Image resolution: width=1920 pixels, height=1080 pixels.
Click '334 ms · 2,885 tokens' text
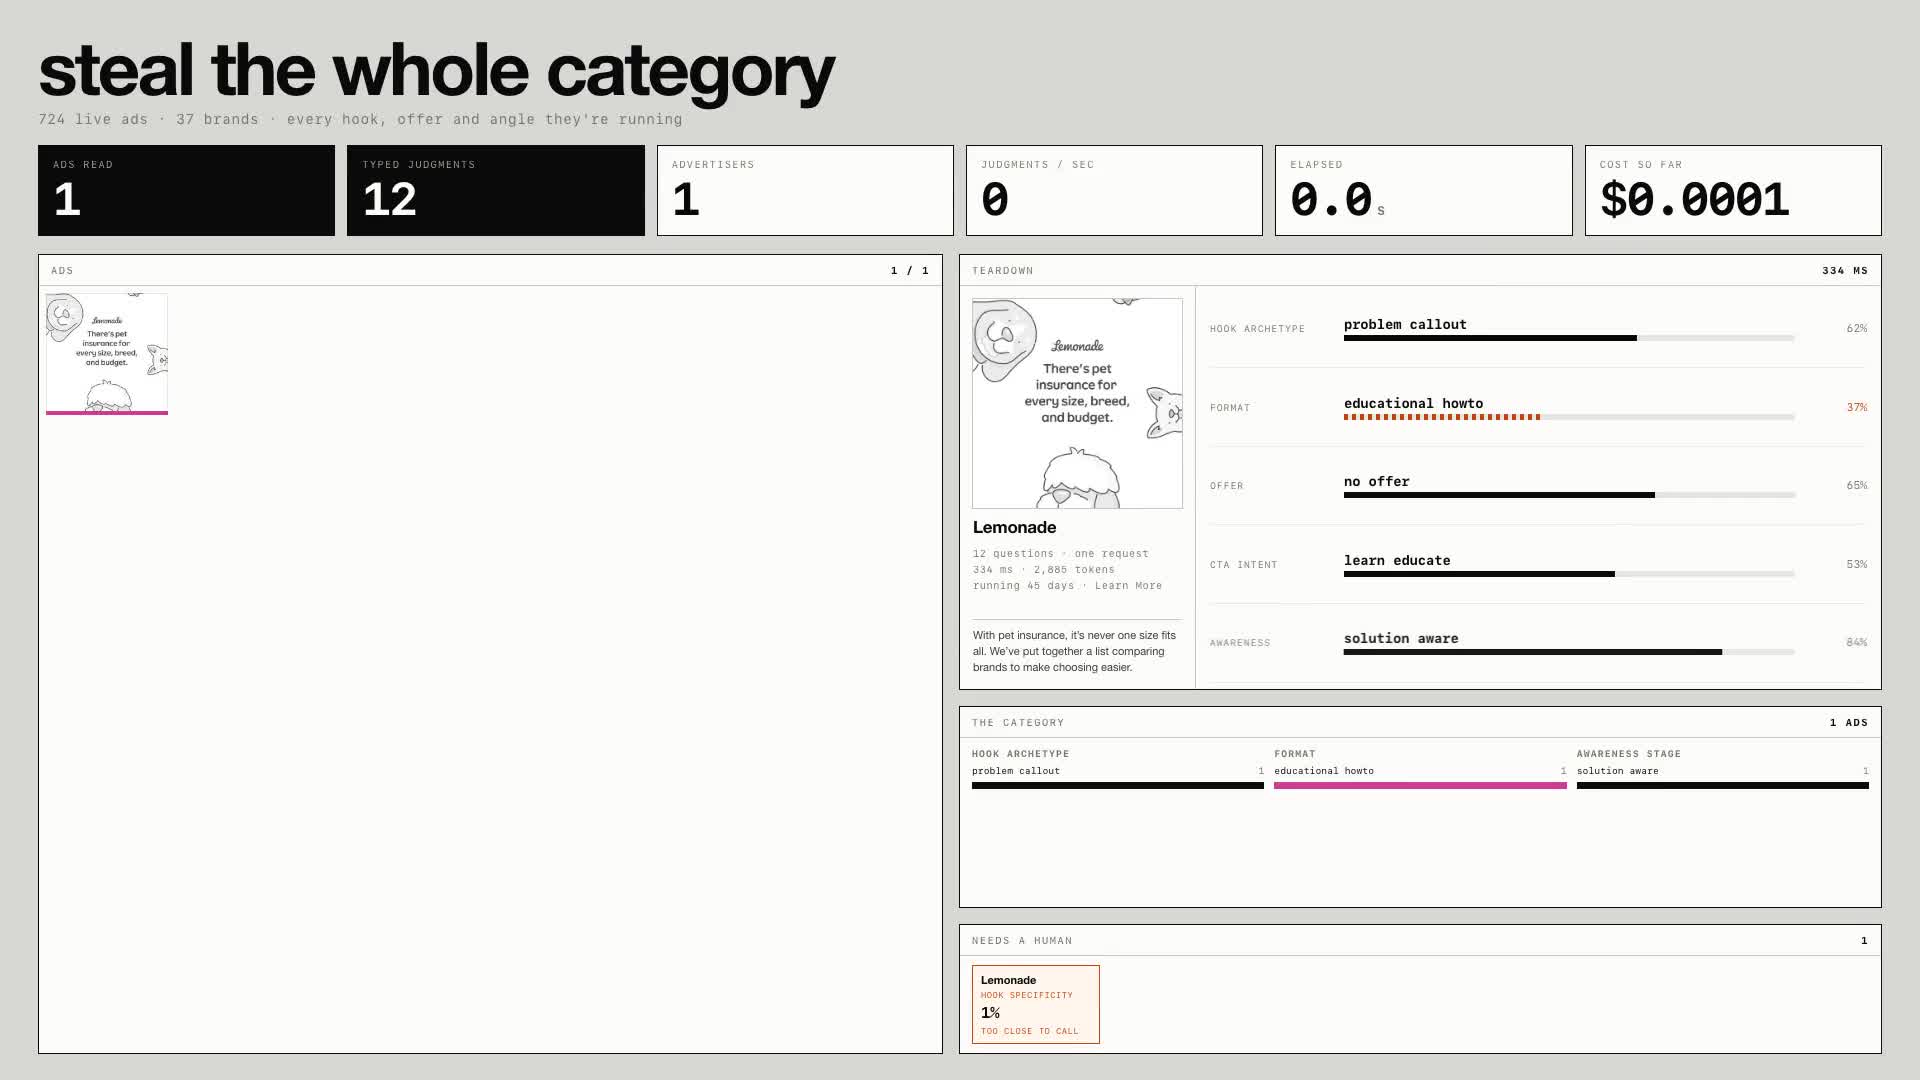[x=1043, y=570]
